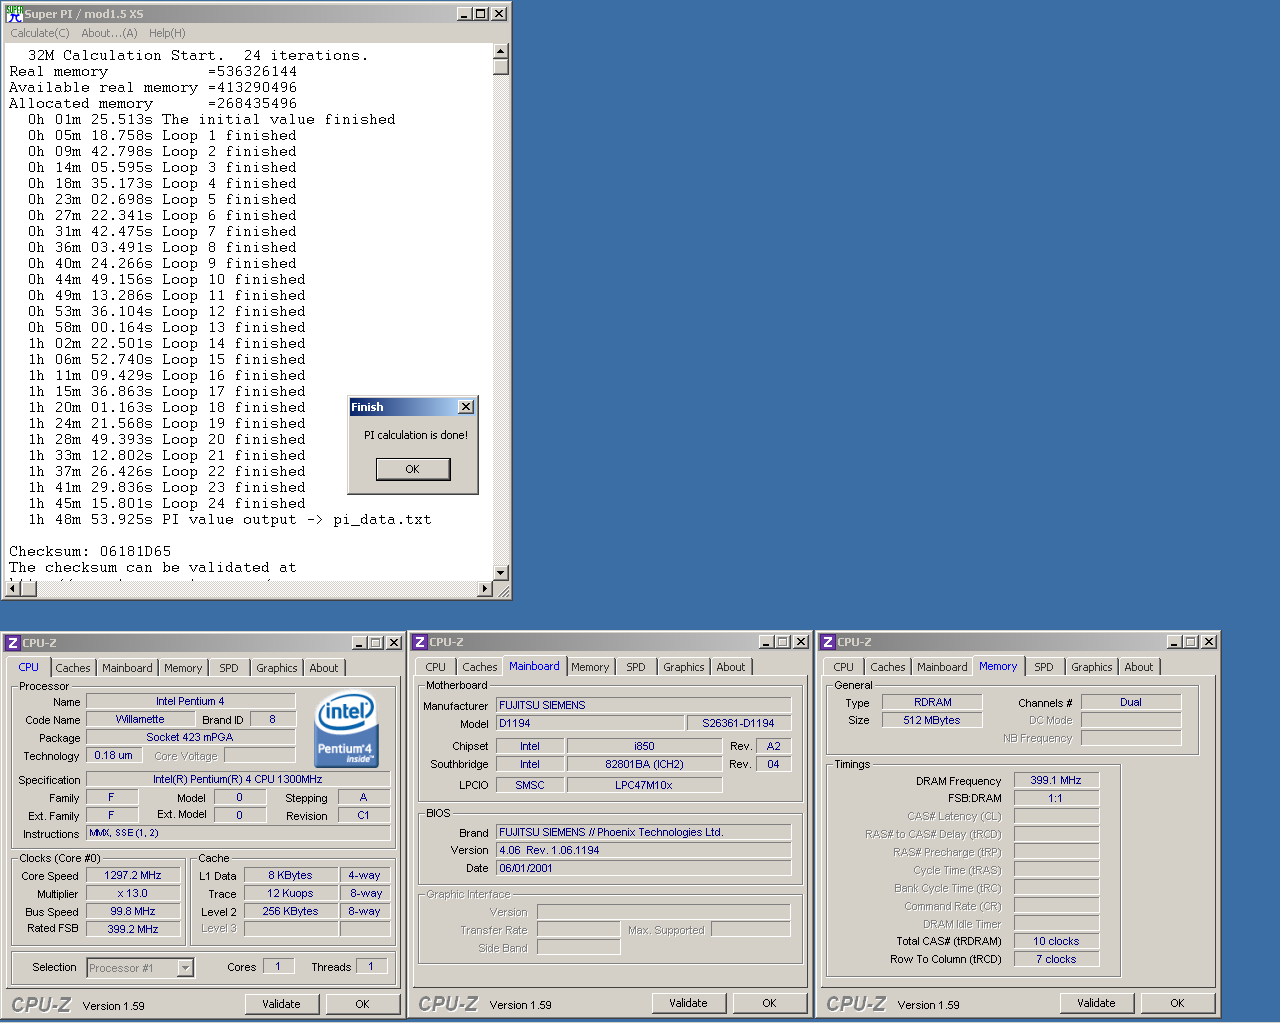1280x1024 pixels.
Task: Click the Super PI vertical scrollbar thumb
Action: [x=501, y=67]
